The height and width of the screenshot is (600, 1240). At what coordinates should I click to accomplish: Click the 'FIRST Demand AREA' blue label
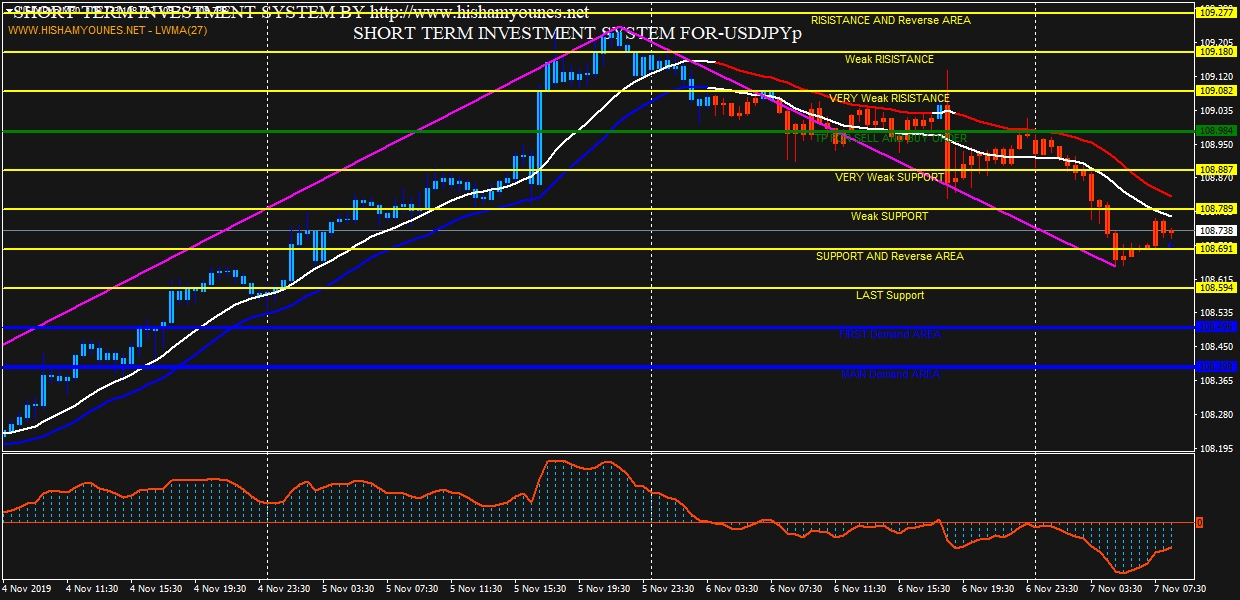[x=889, y=334]
